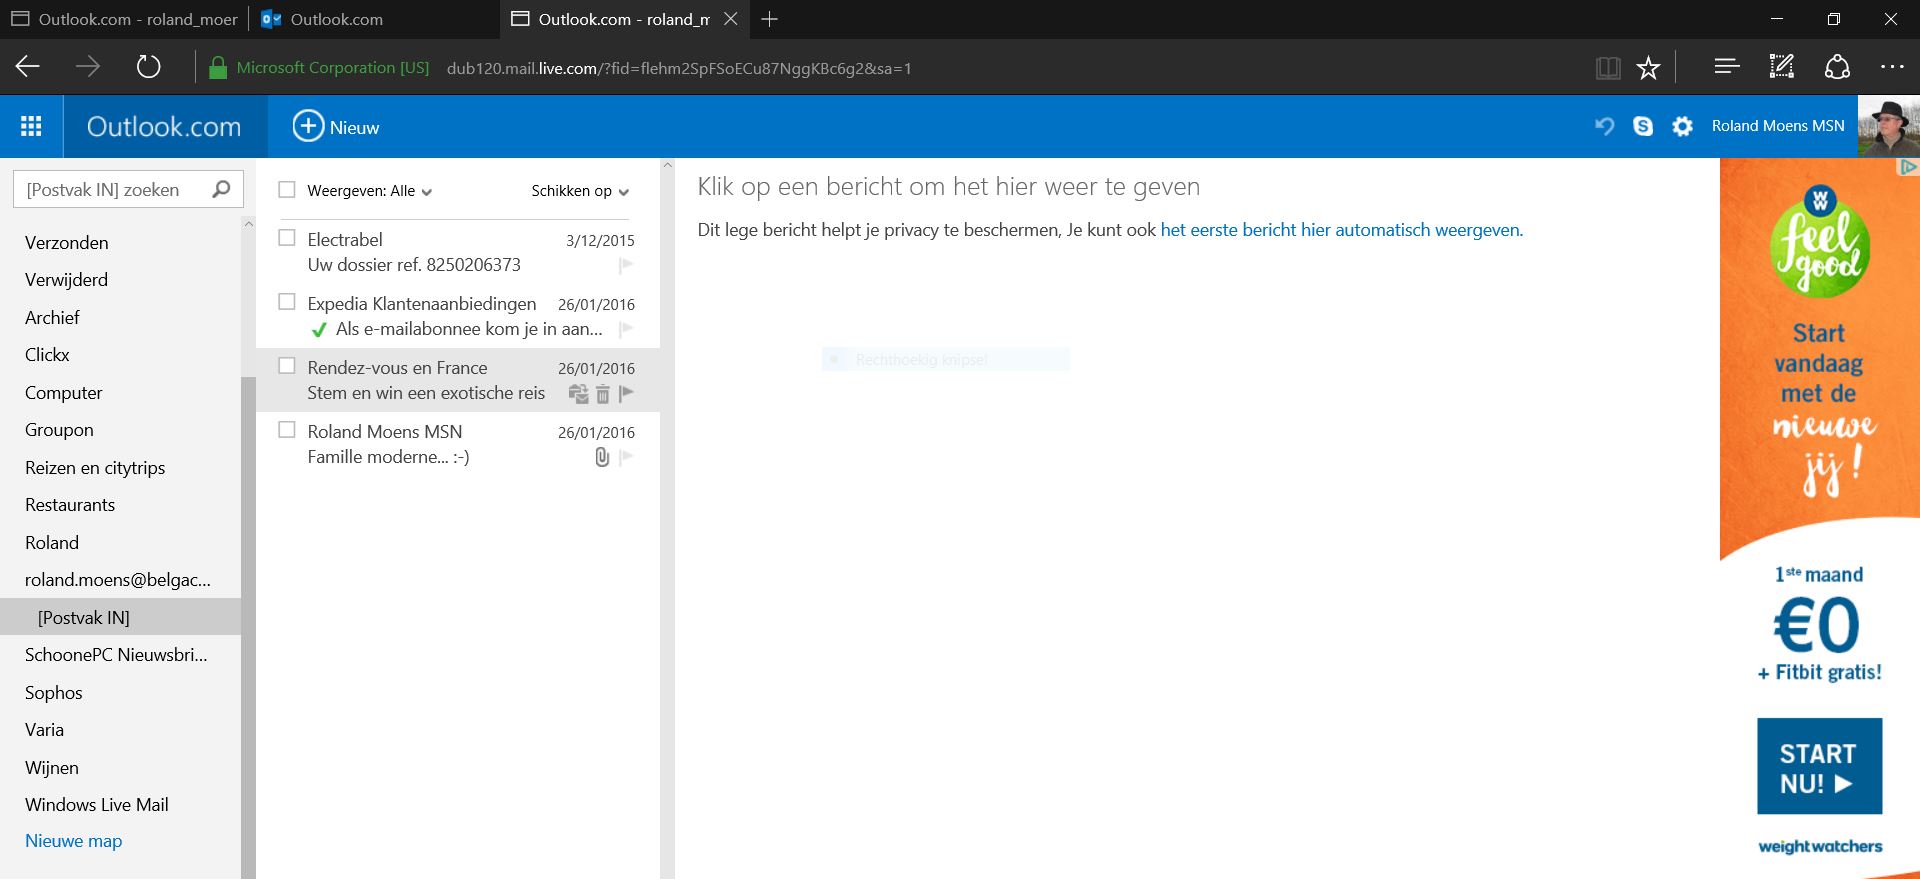
Task: Make a web note pen icon
Action: (x=1782, y=67)
